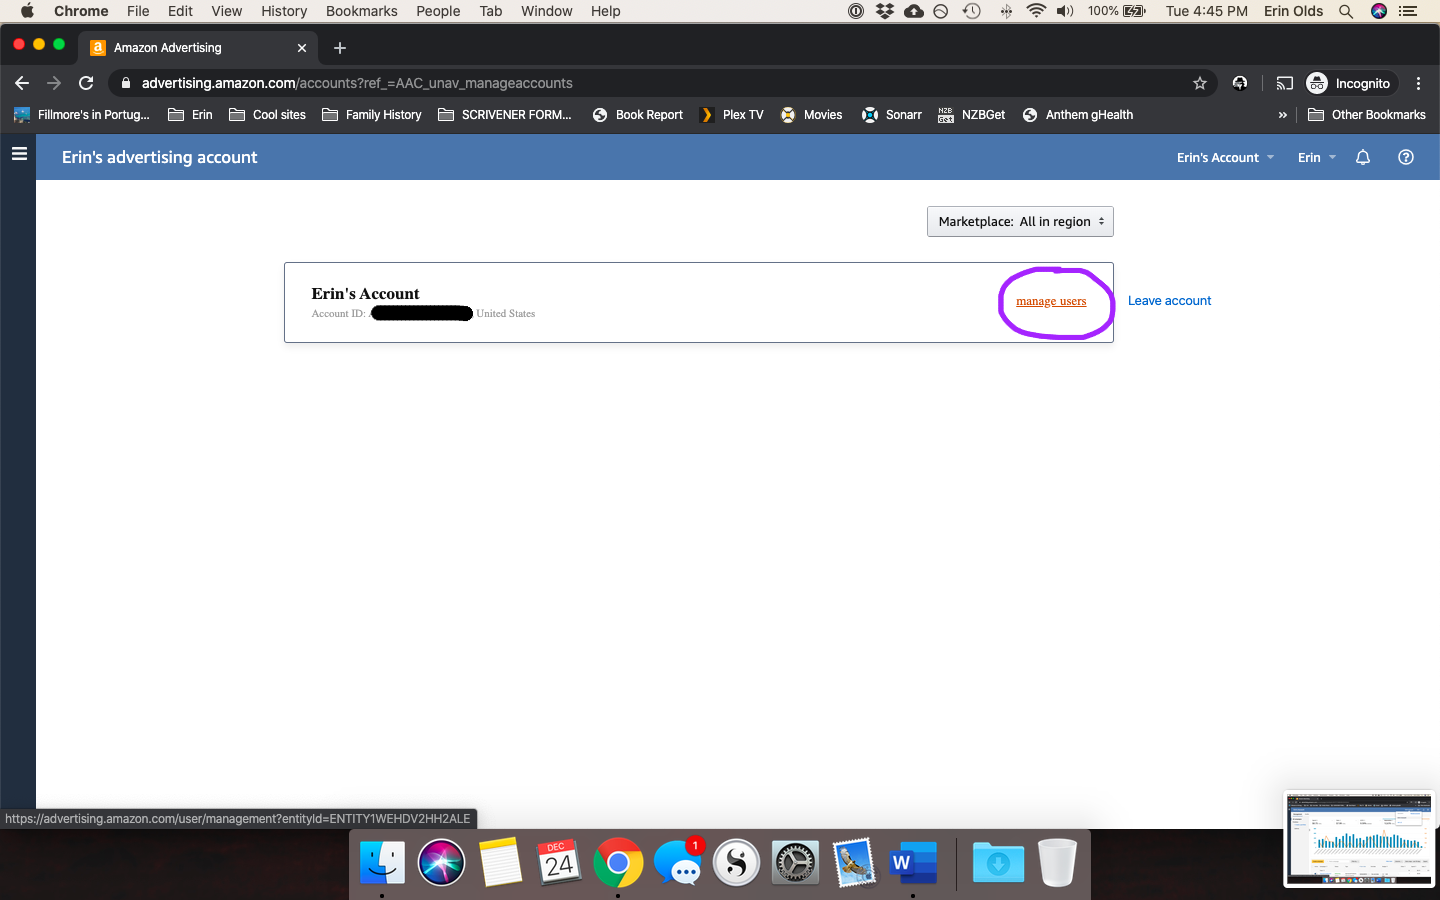Image resolution: width=1440 pixels, height=900 pixels.
Task: Click the Cast icon in toolbar
Action: (x=1285, y=83)
